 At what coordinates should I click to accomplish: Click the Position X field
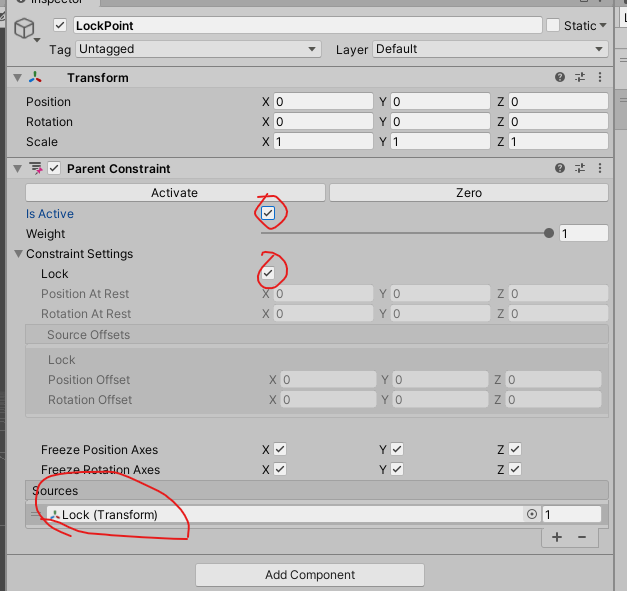323,102
